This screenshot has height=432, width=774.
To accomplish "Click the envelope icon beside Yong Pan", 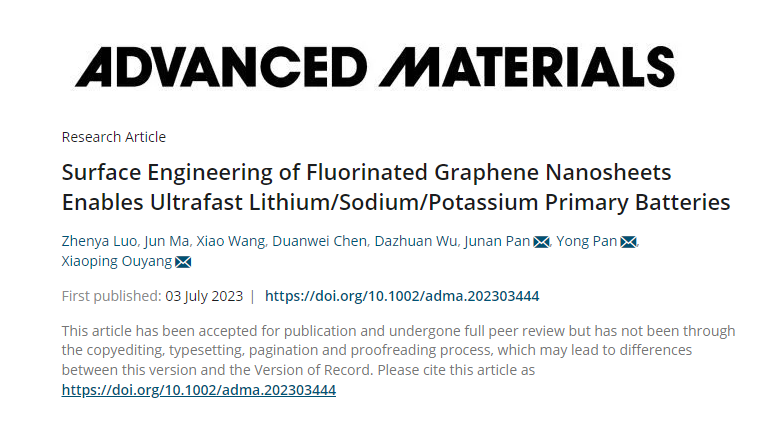I will tap(628, 242).
